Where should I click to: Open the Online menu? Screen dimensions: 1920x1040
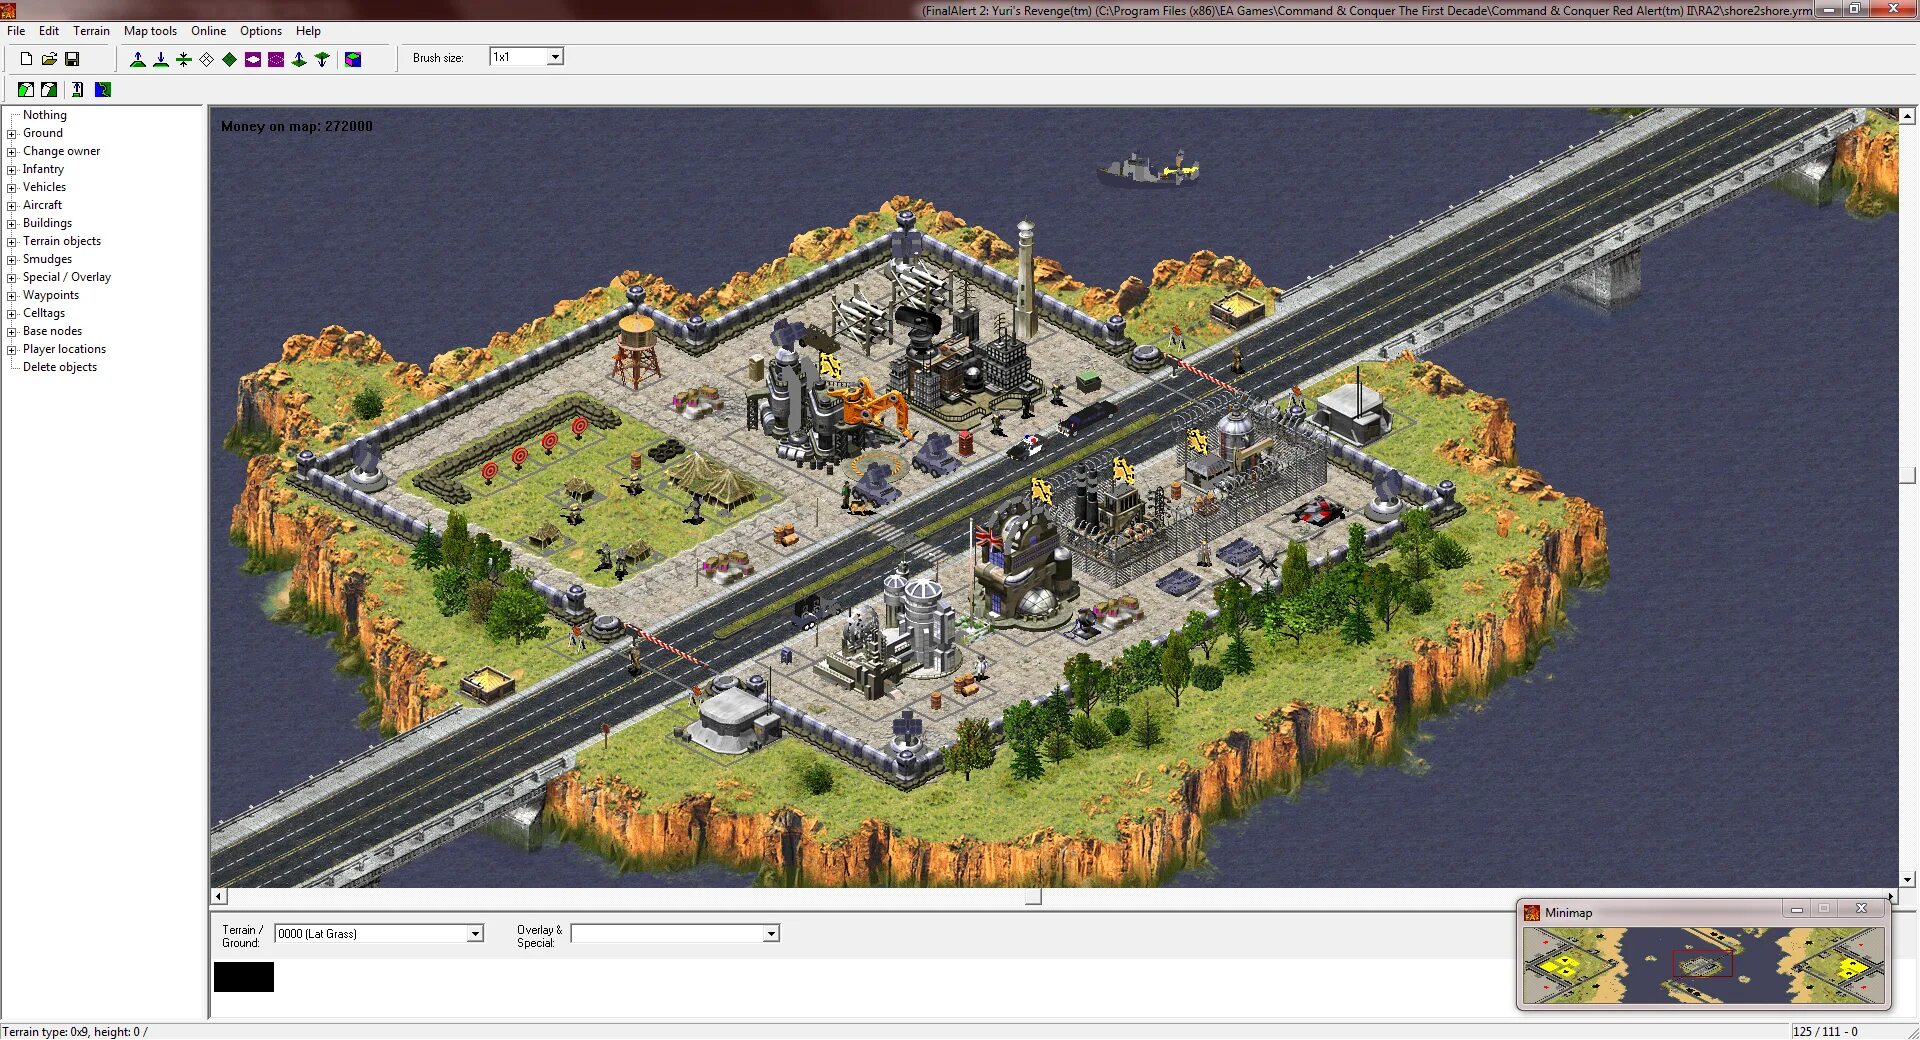pos(208,31)
